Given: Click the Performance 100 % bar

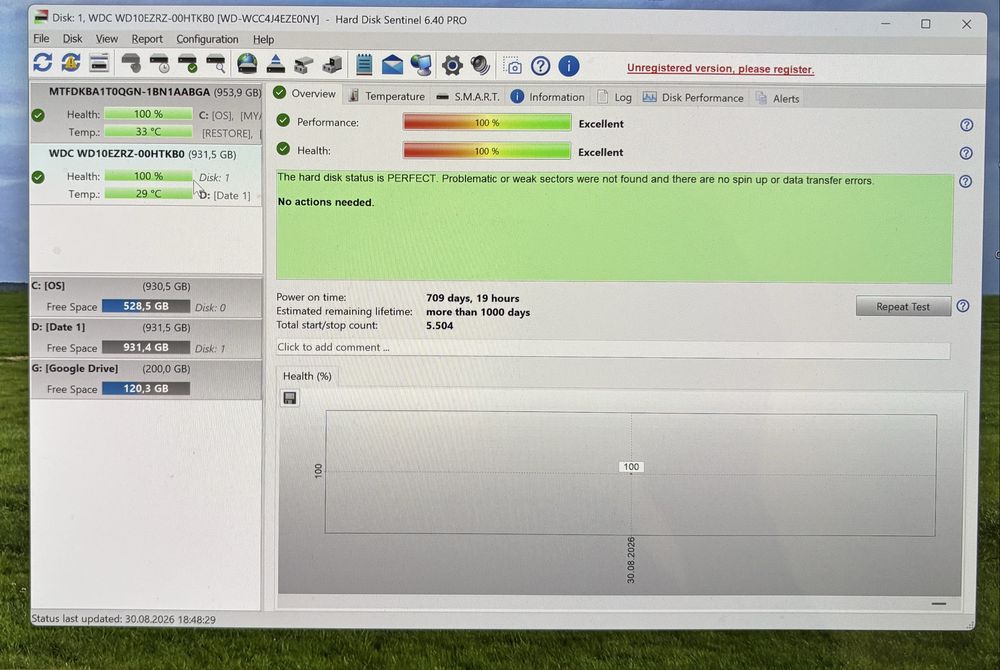Looking at the screenshot, I should pos(487,122).
